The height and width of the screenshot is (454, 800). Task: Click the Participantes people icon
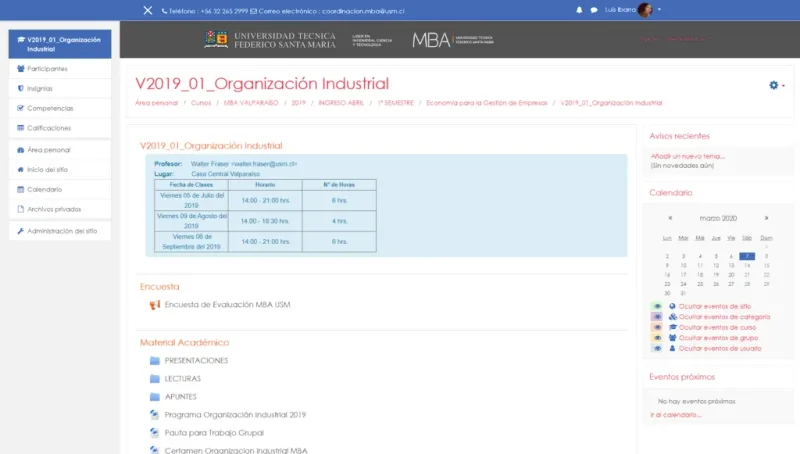[x=20, y=68]
